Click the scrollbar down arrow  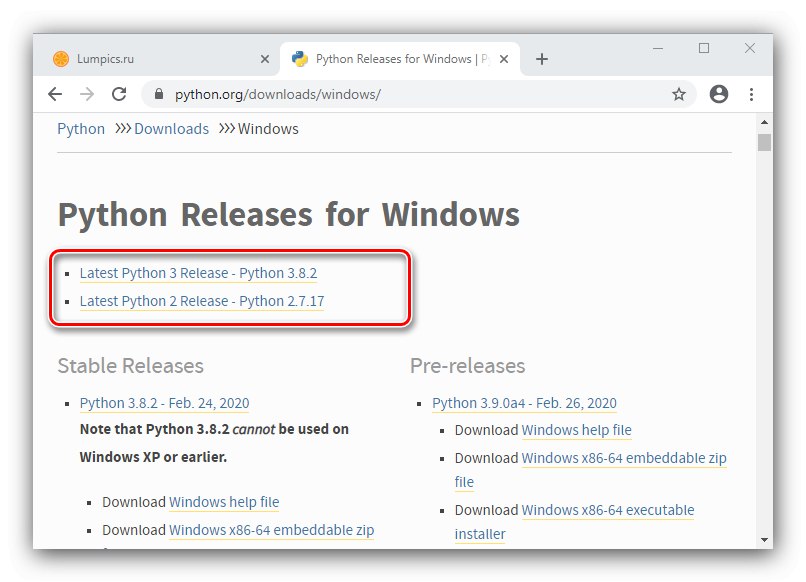pos(764,540)
